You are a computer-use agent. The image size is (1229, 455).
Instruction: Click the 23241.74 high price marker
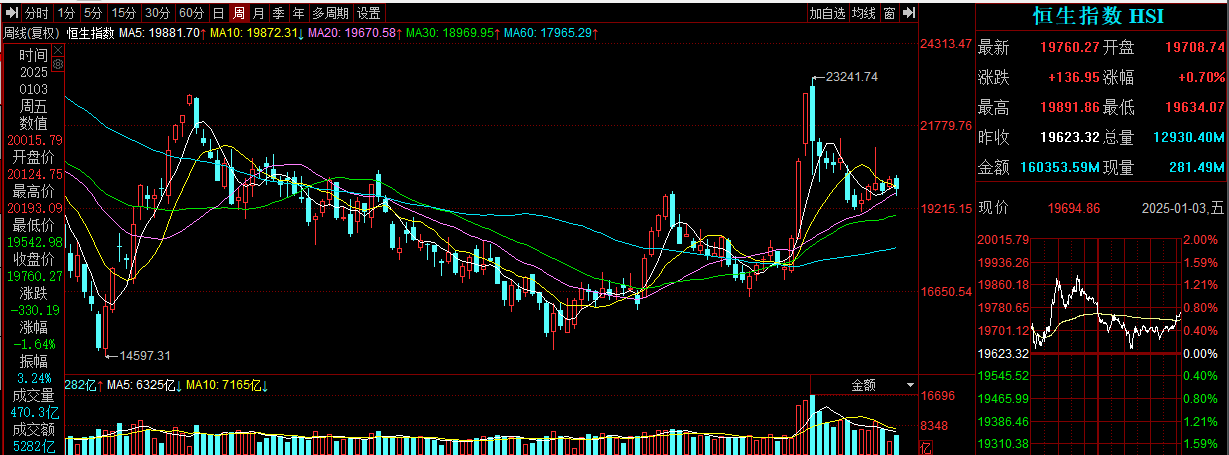[x=852, y=76]
